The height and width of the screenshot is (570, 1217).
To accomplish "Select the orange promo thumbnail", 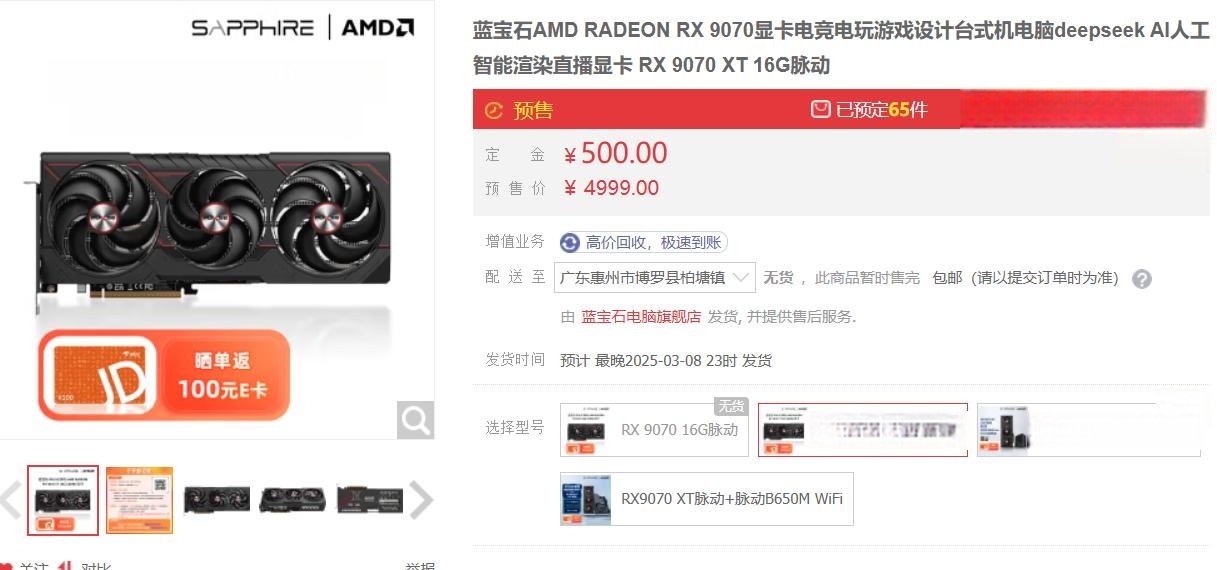I will point(139,500).
